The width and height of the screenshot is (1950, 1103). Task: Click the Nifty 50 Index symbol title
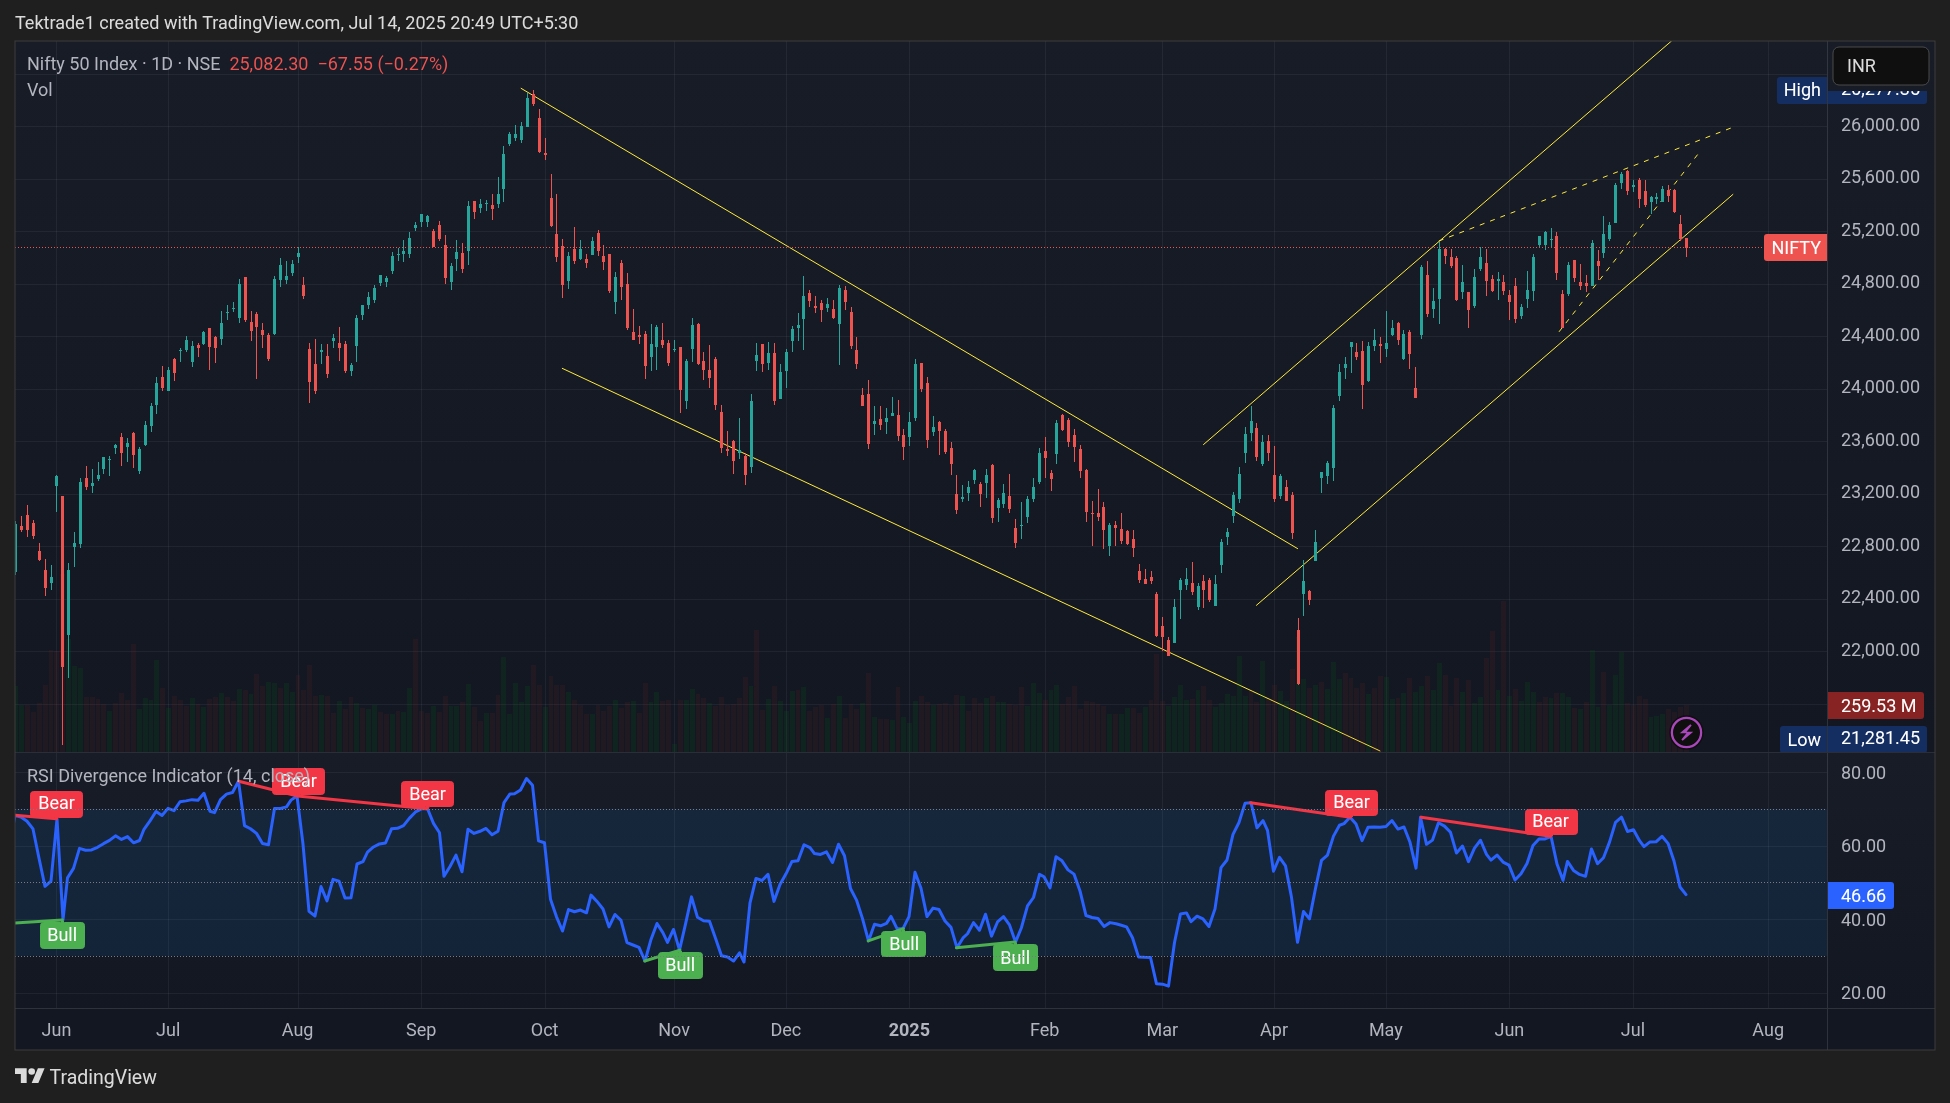82,64
